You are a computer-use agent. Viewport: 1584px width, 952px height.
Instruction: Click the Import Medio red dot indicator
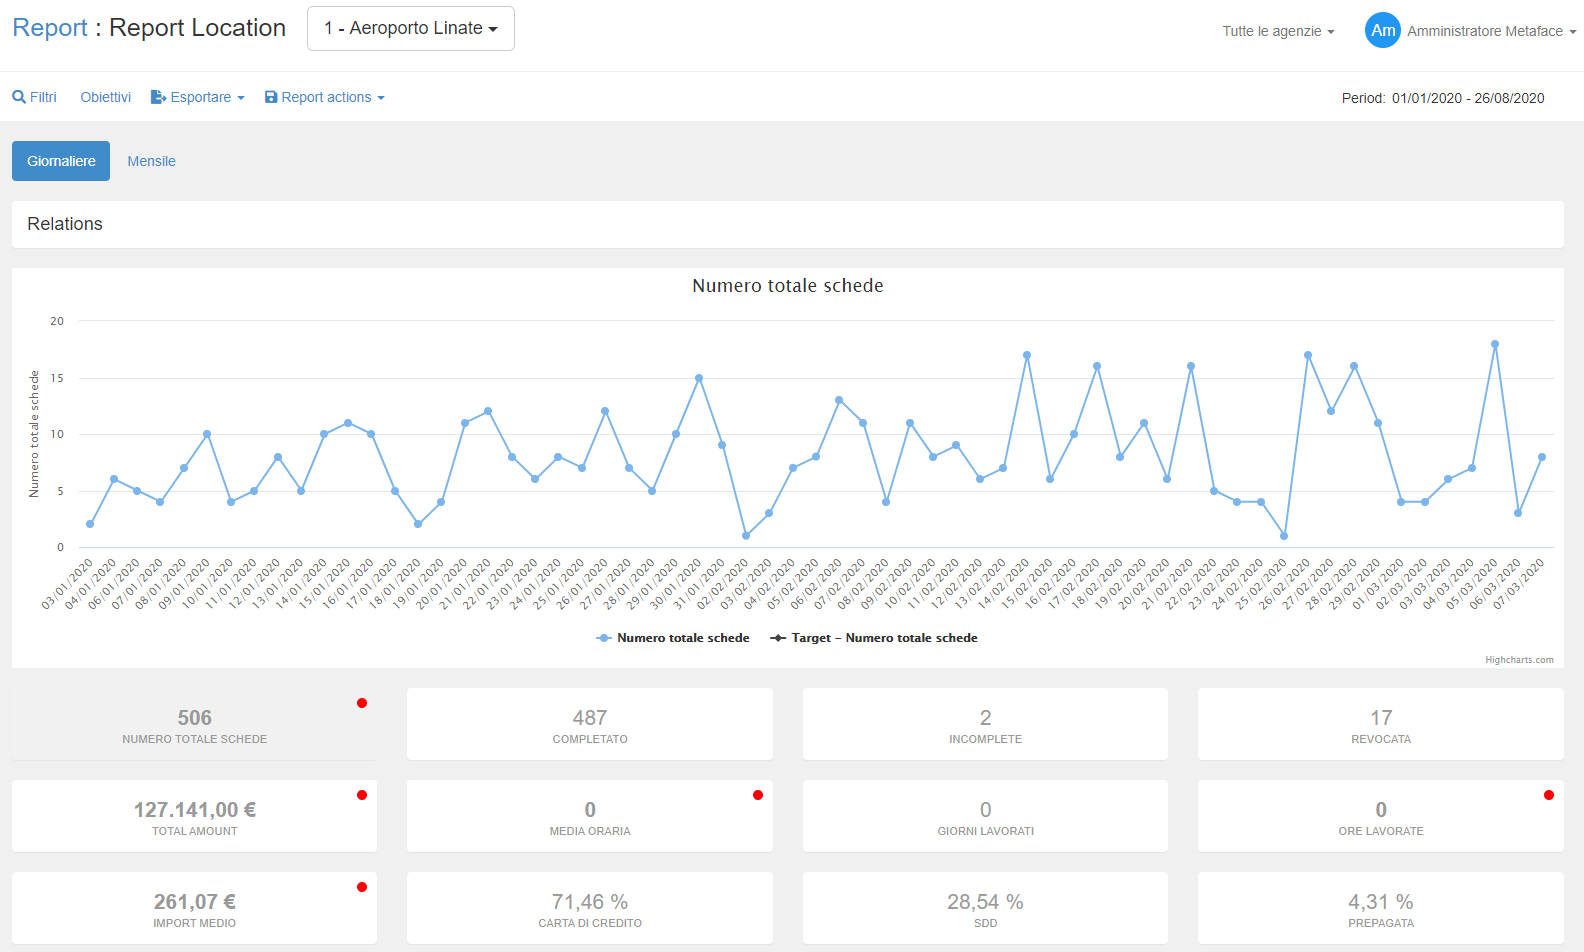(362, 887)
